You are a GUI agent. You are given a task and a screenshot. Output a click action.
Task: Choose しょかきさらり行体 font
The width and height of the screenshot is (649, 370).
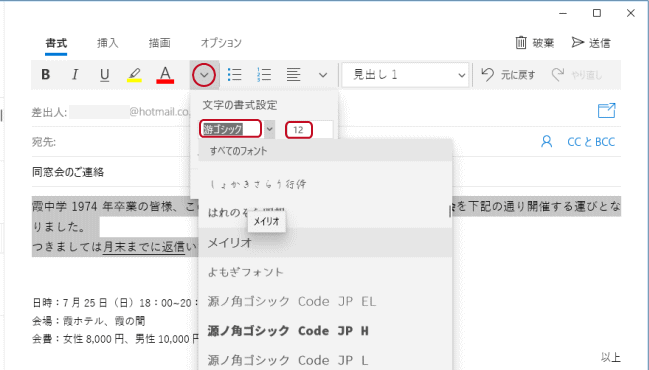(325, 184)
